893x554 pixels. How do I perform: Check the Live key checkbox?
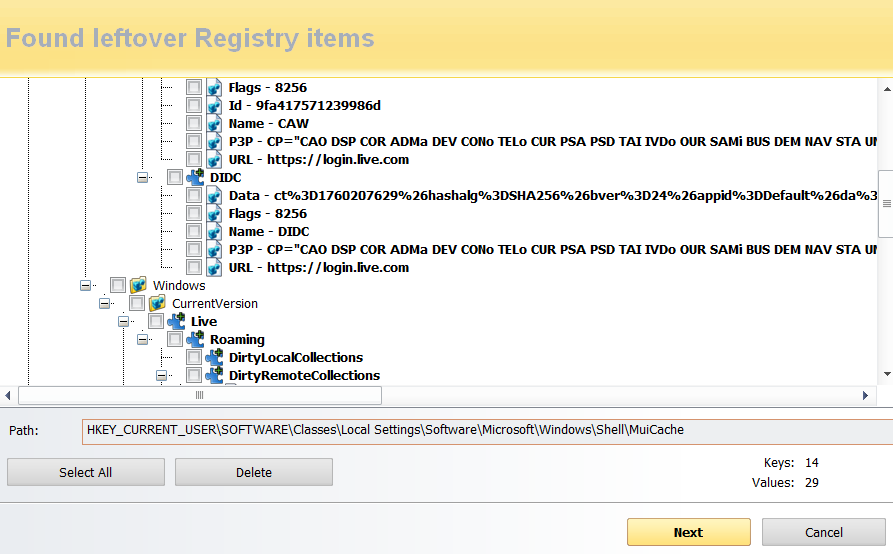[155, 321]
